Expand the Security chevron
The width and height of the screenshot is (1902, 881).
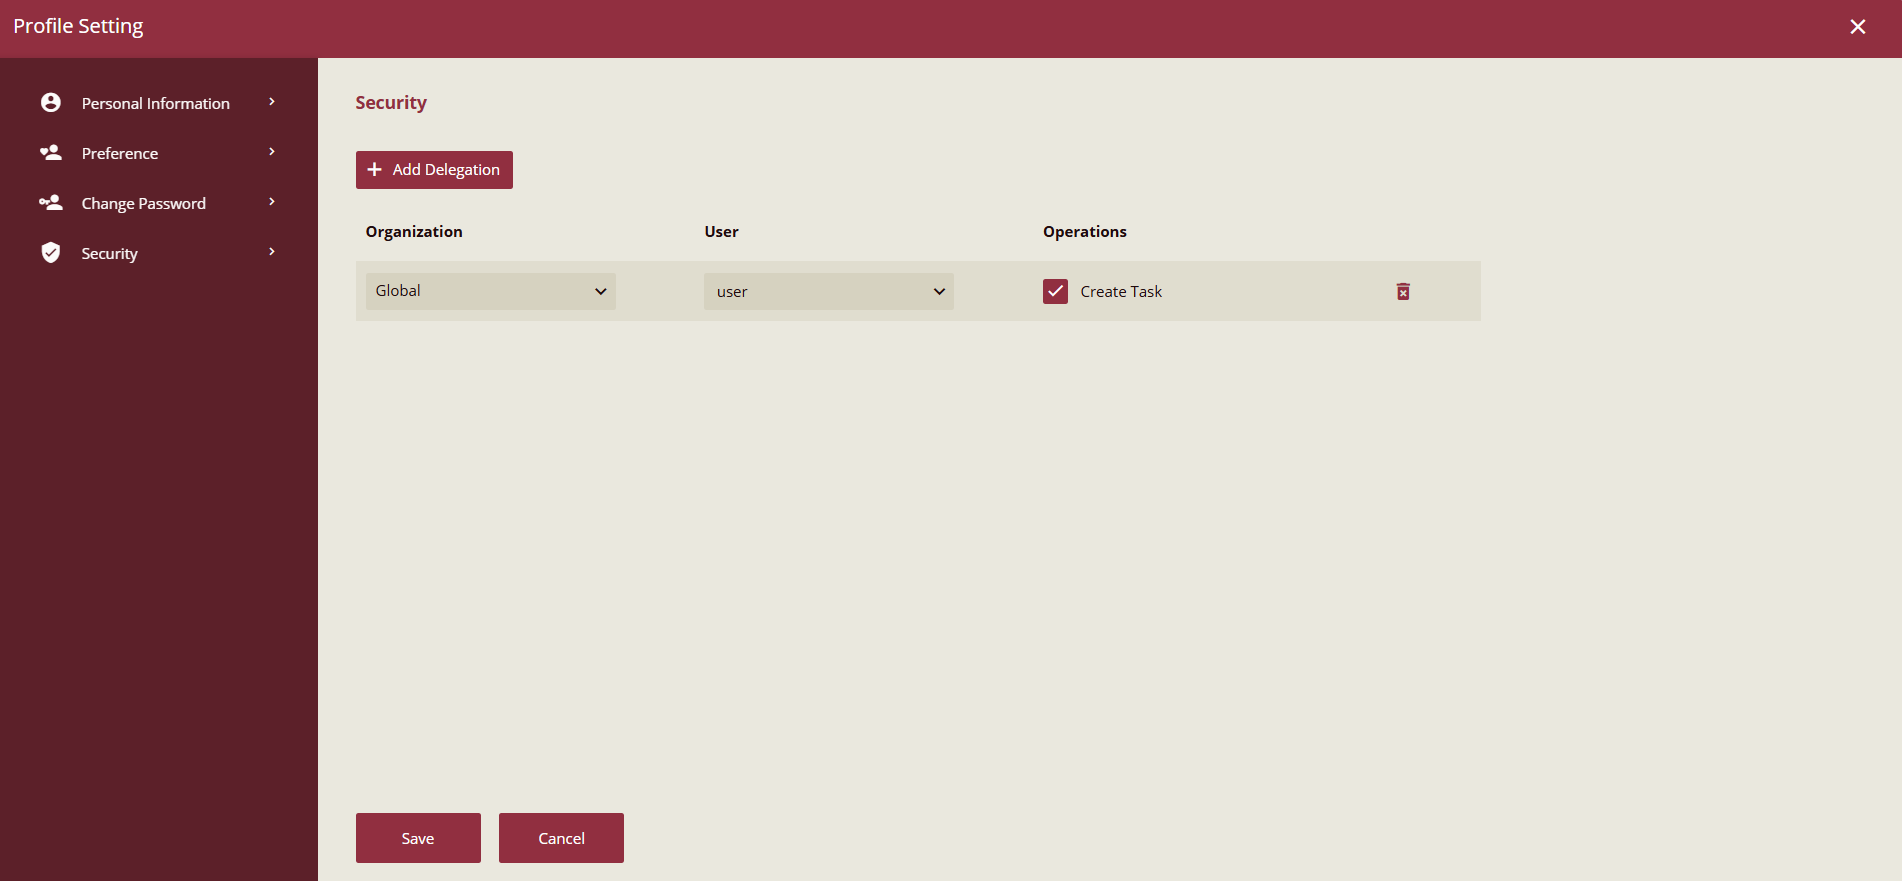click(x=272, y=252)
